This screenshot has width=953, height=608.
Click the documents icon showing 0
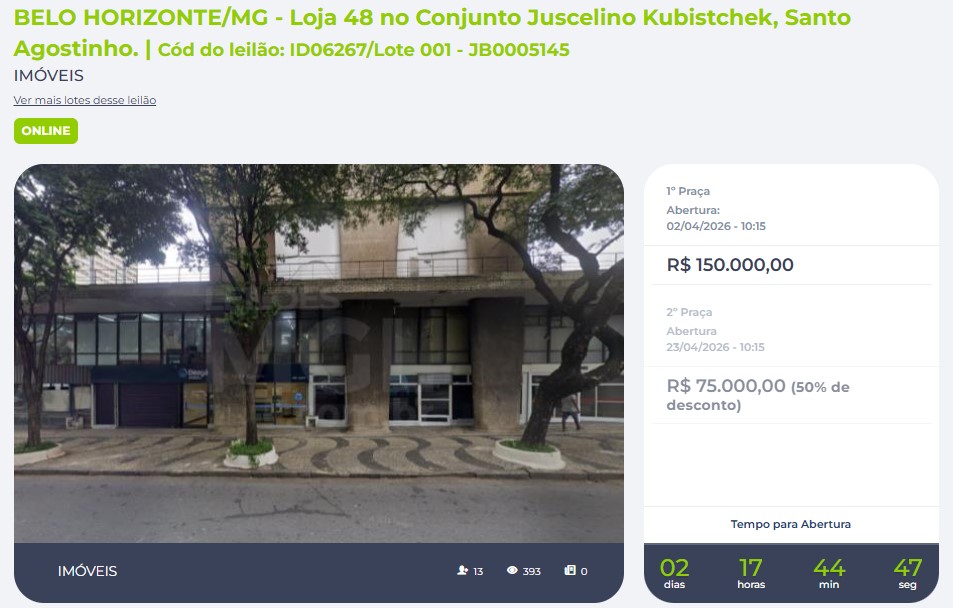pos(570,570)
